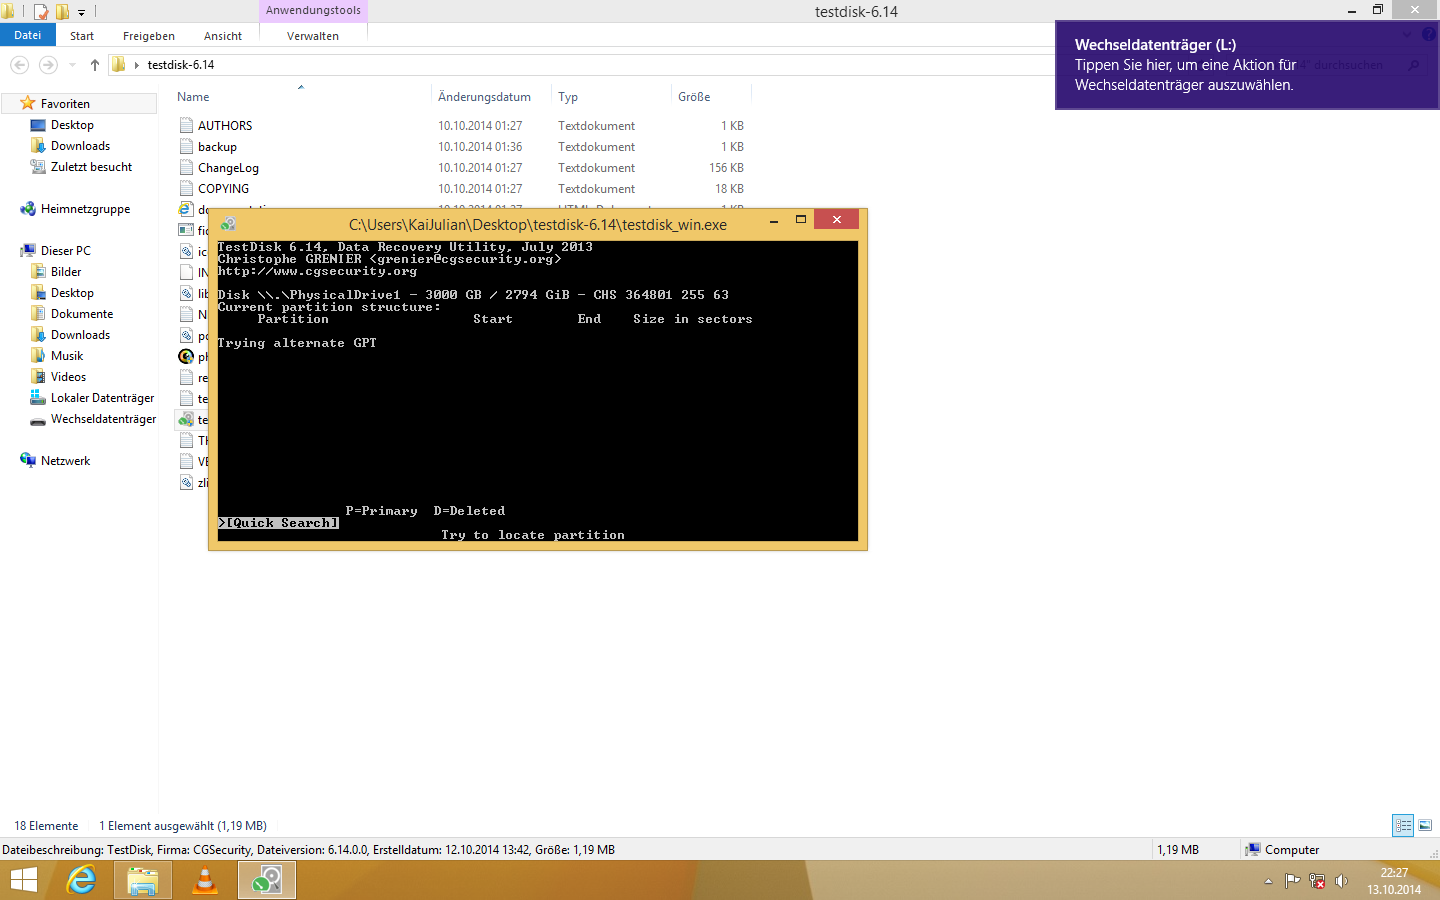
Task: Switch to large thumbnails view layout
Action: tap(1425, 825)
